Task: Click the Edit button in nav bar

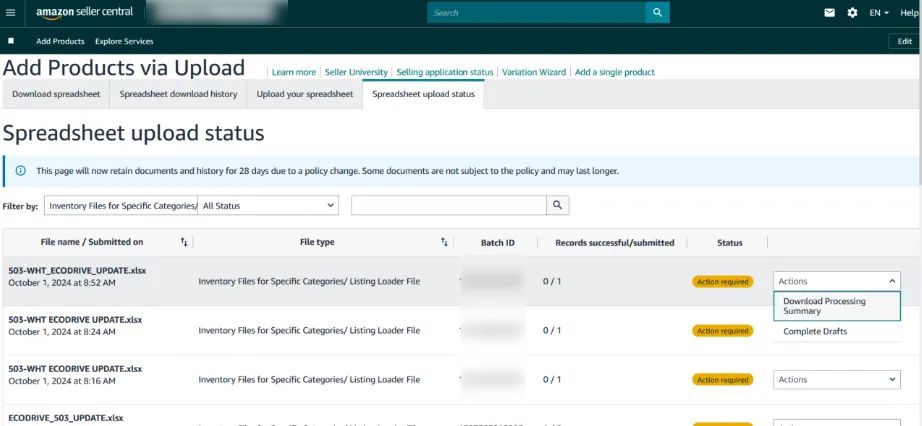Action: [904, 41]
